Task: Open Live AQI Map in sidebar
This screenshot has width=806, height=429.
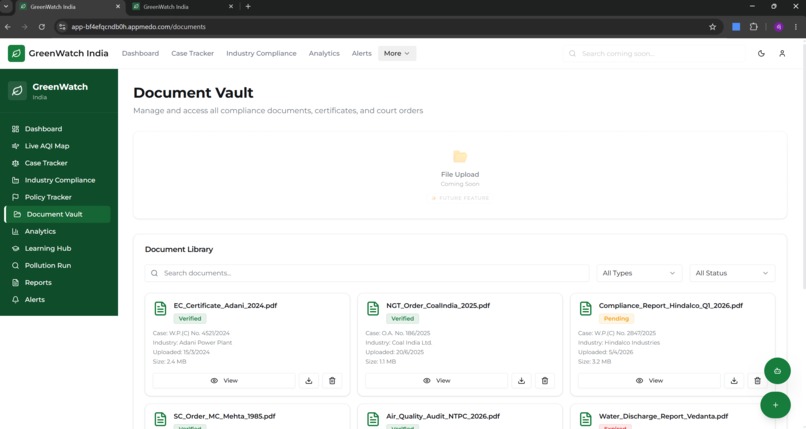Action: [x=59, y=146]
